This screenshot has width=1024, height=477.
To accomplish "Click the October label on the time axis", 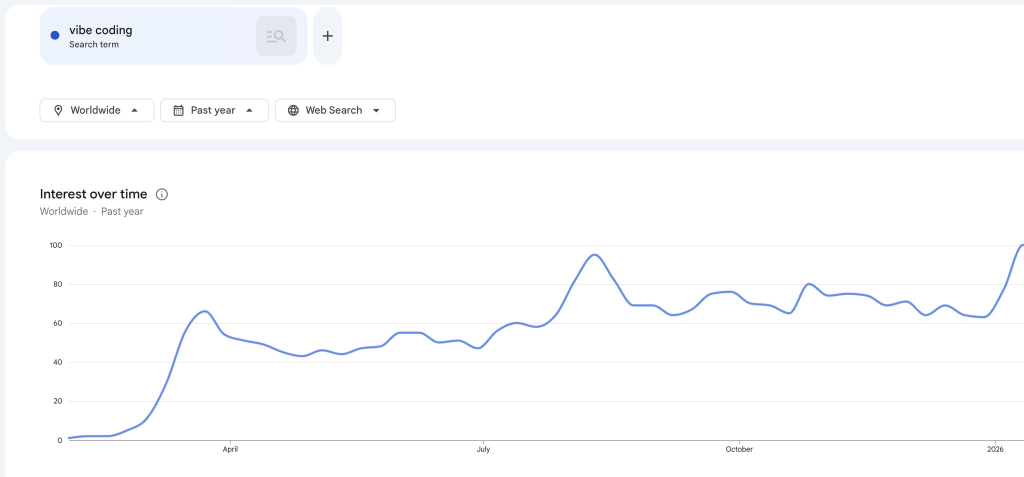I will point(739,450).
